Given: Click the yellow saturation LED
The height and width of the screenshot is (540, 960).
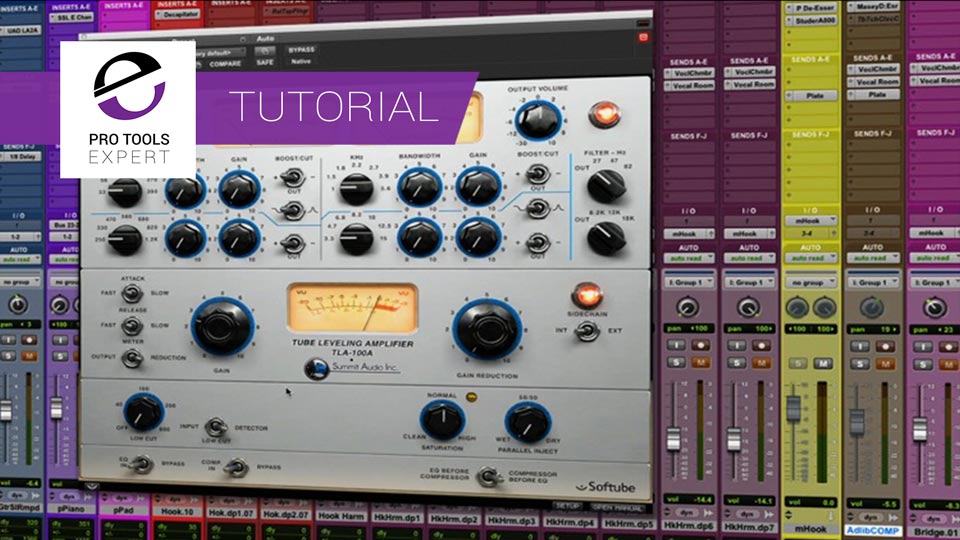Looking at the screenshot, I should tap(471, 397).
